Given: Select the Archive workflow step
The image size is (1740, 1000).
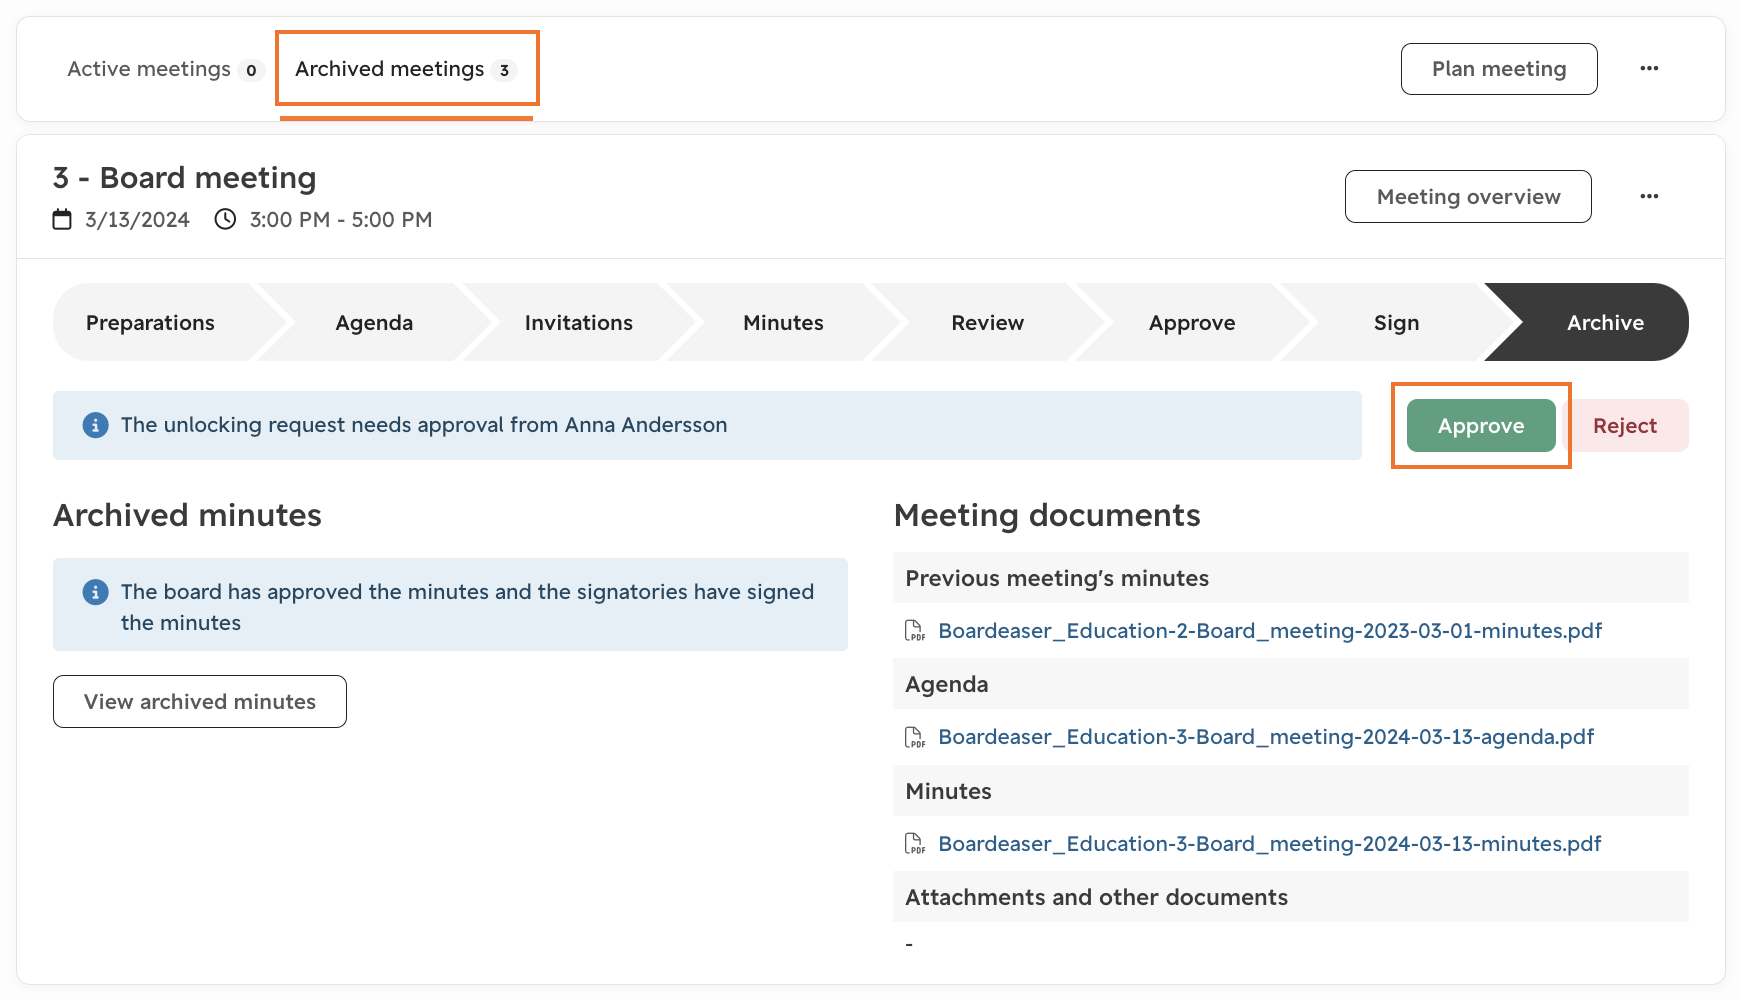Looking at the screenshot, I should [x=1604, y=323].
